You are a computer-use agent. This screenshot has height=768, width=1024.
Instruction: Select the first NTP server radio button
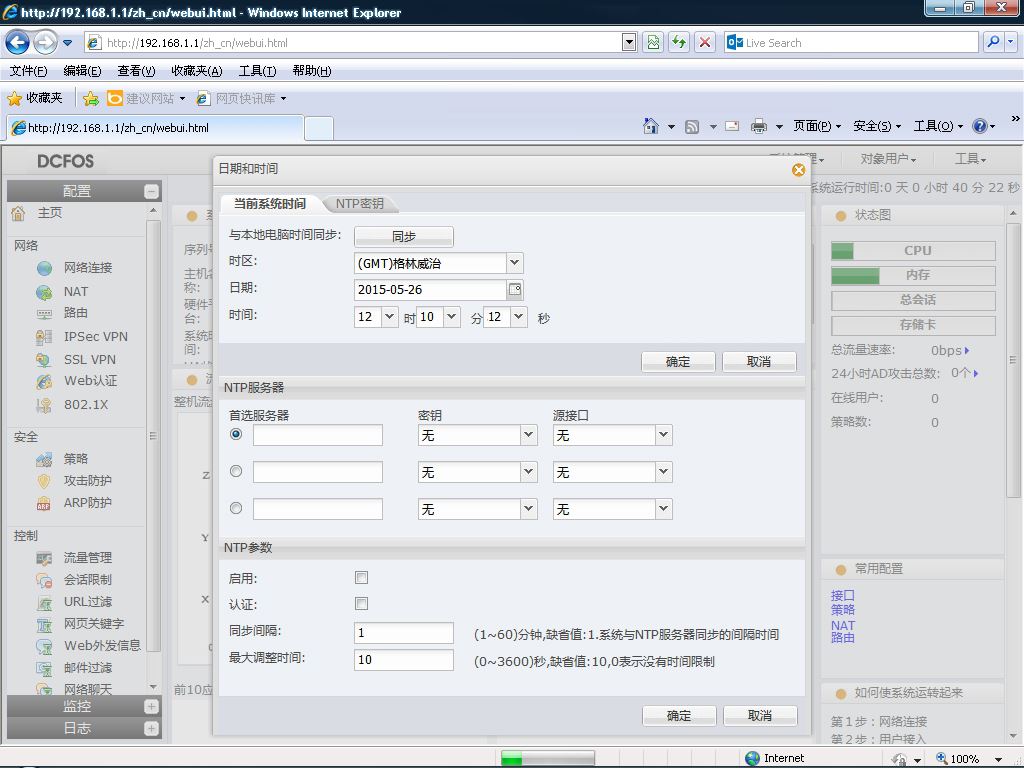tap(236, 434)
